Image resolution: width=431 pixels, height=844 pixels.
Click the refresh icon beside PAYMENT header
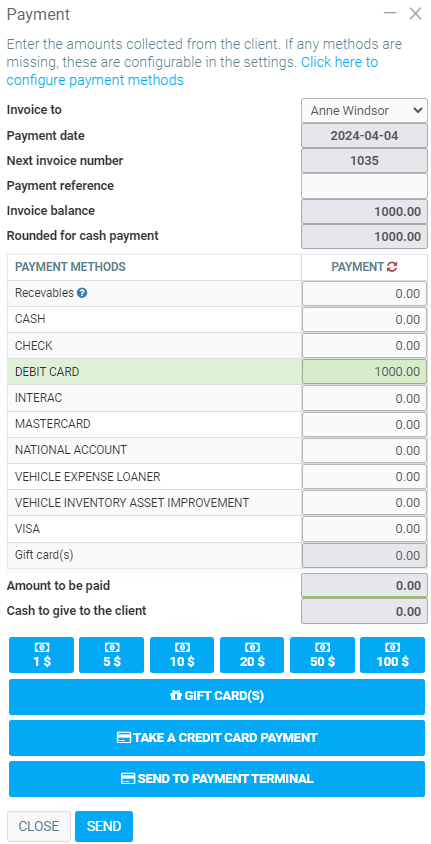click(392, 266)
